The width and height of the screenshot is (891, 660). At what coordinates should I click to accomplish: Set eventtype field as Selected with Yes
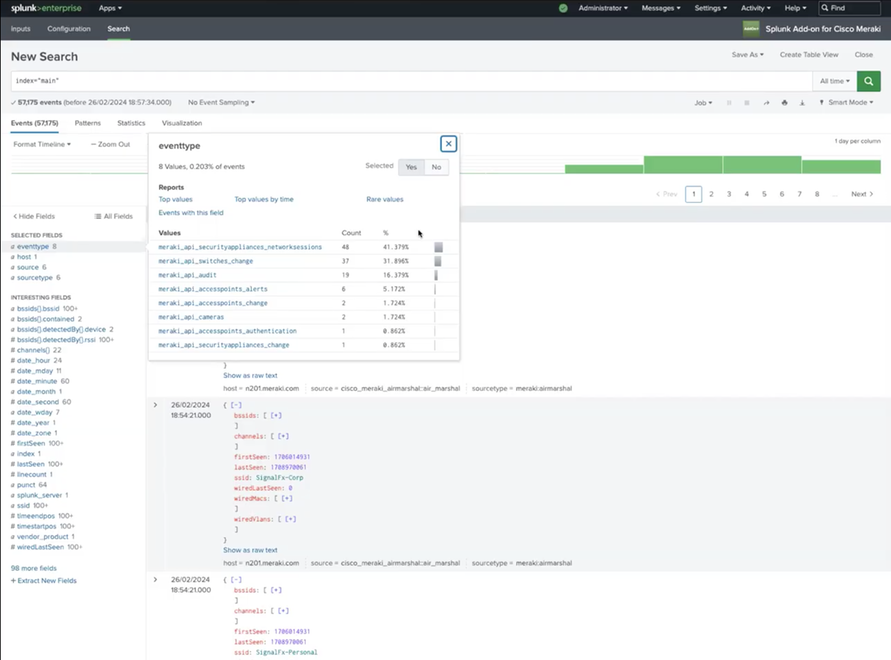pos(411,167)
